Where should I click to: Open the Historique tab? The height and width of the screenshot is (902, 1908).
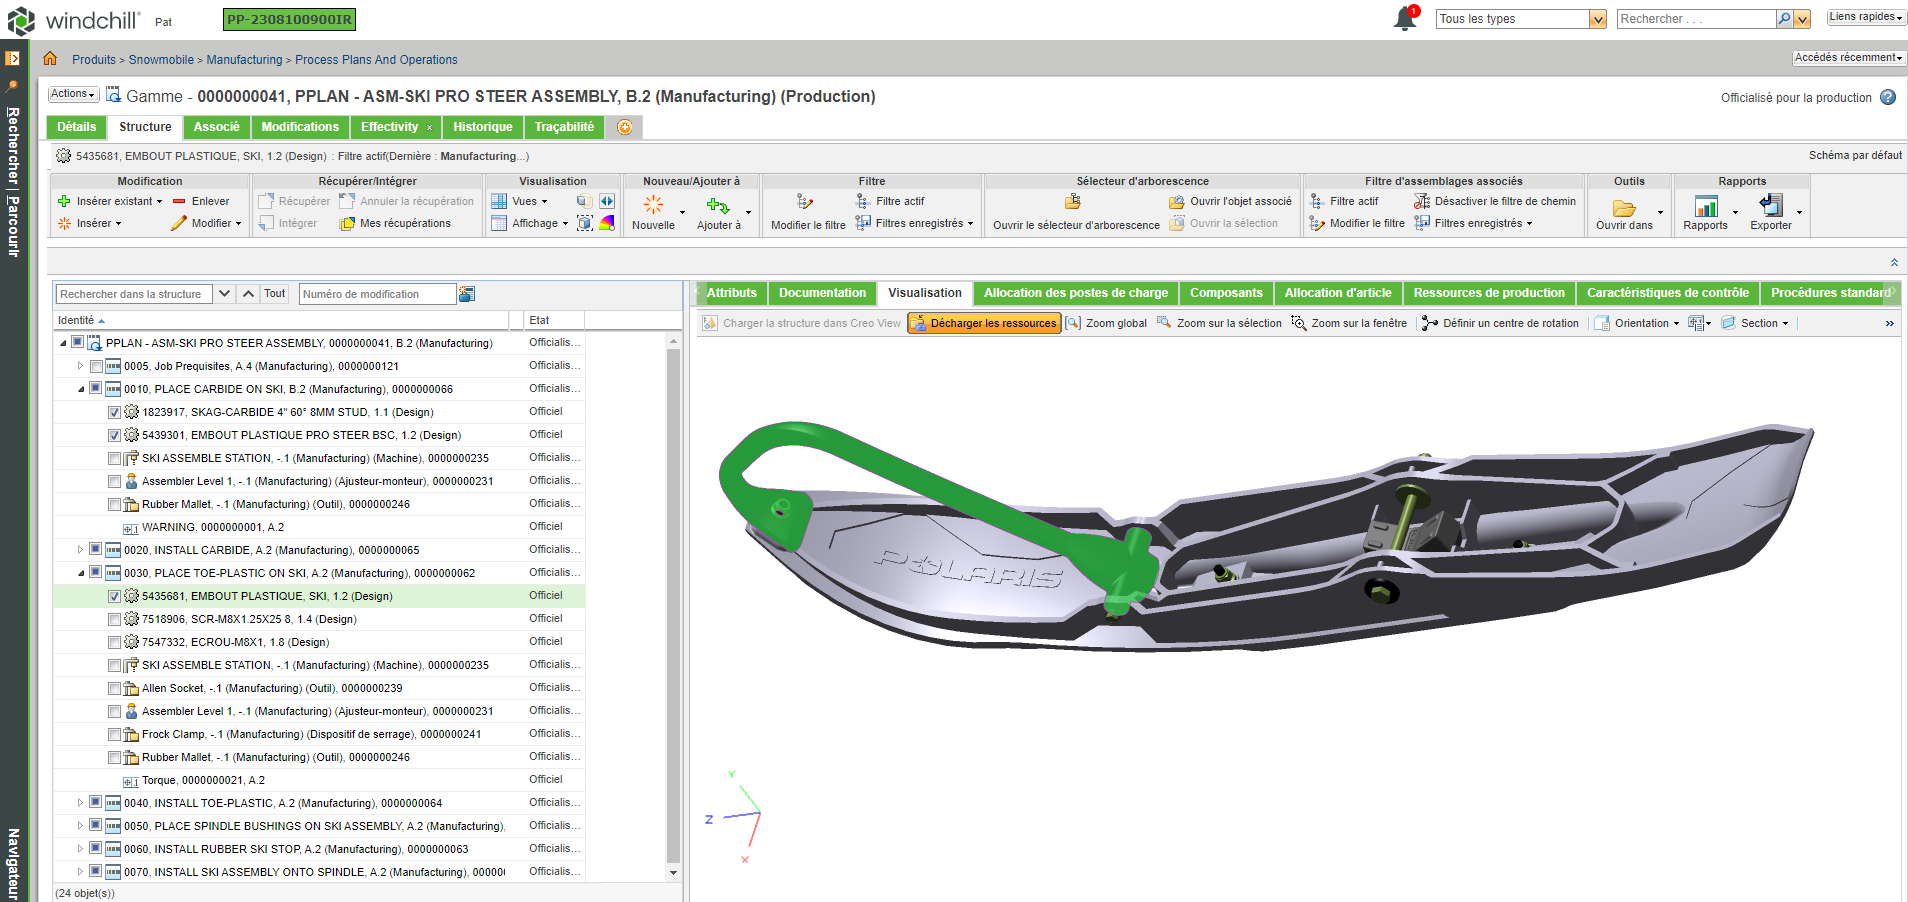coord(483,127)
